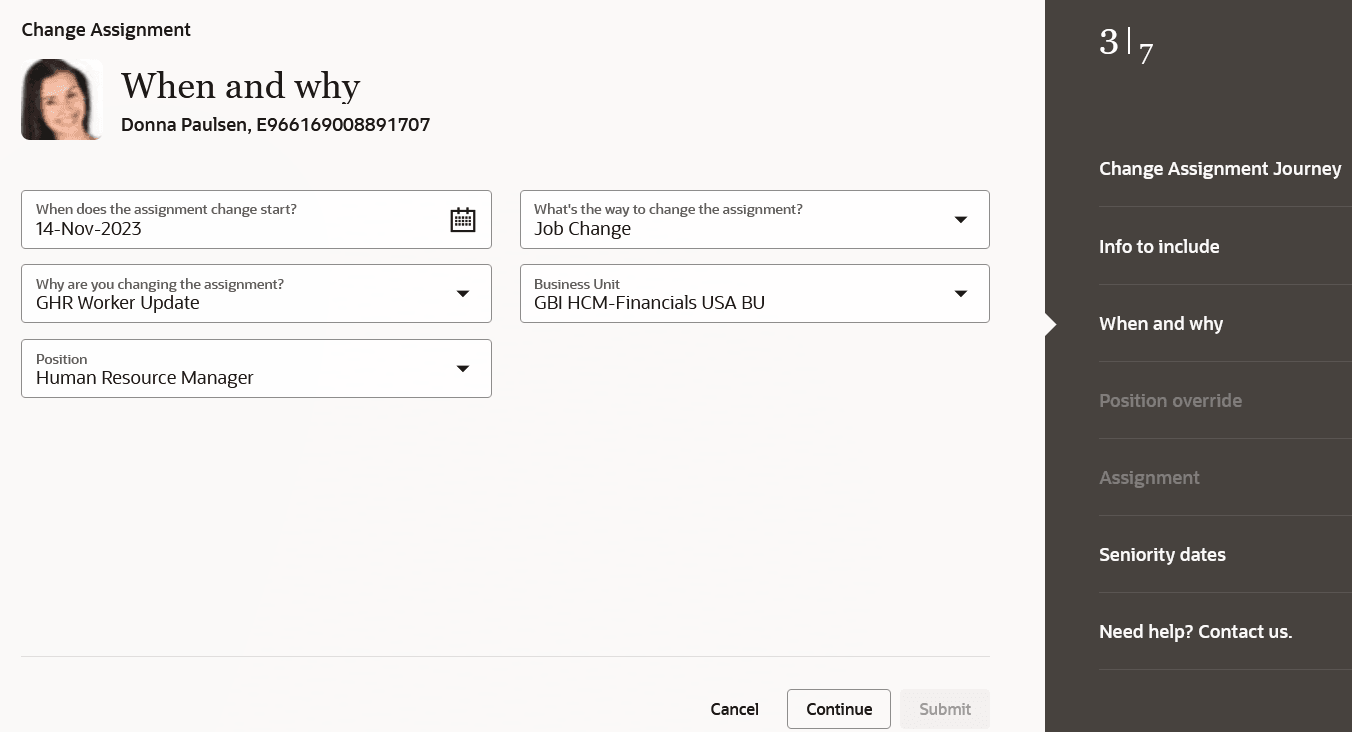This screenshot has height=732, width=1352.
Task: Select the 'Change Assignment Journey' step
Action: 1220,168
